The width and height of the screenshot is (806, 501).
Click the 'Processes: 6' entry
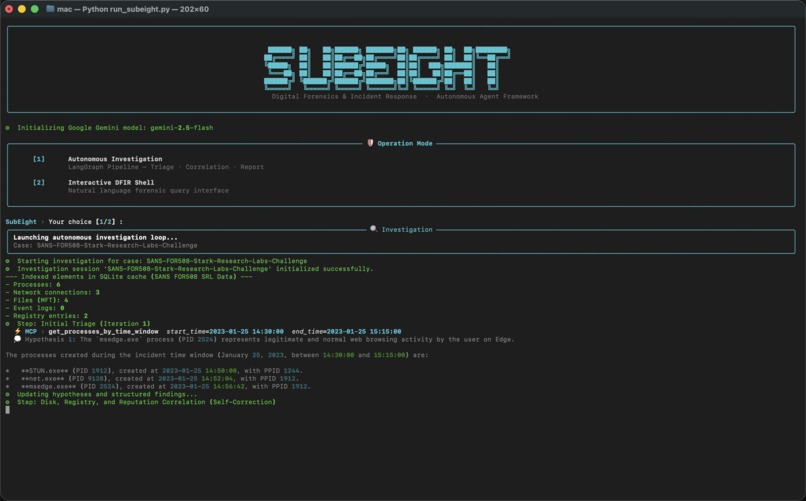(33, 284)
